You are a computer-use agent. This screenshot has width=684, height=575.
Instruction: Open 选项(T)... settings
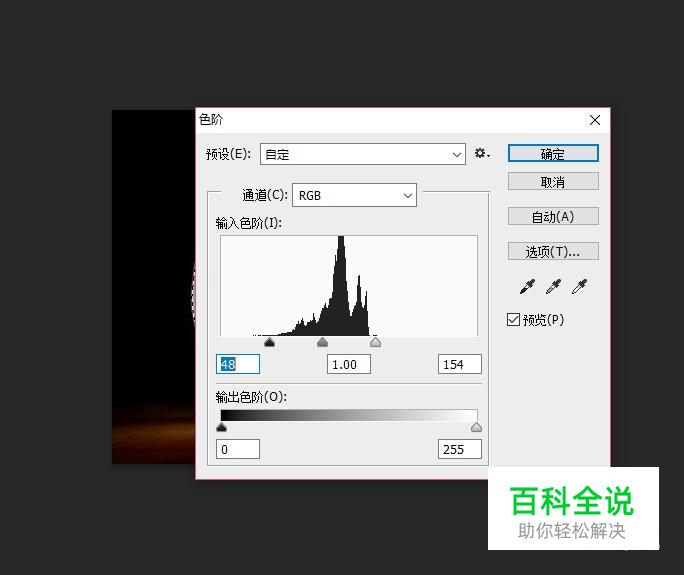[x=553, y=251]
